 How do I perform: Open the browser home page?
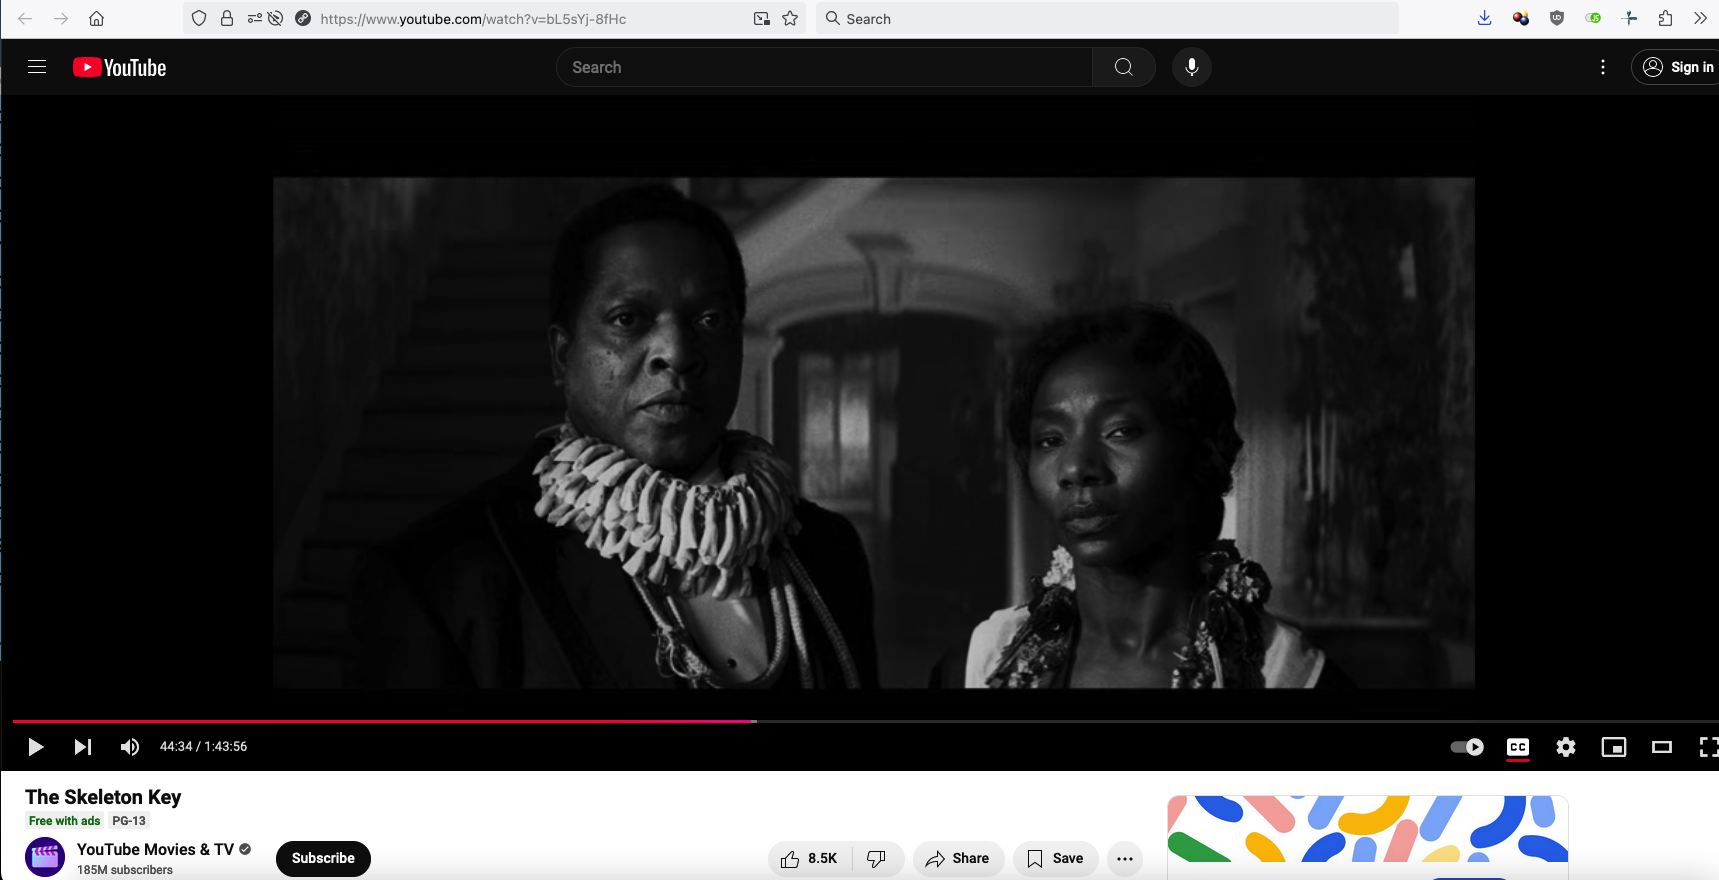(97, 19)
